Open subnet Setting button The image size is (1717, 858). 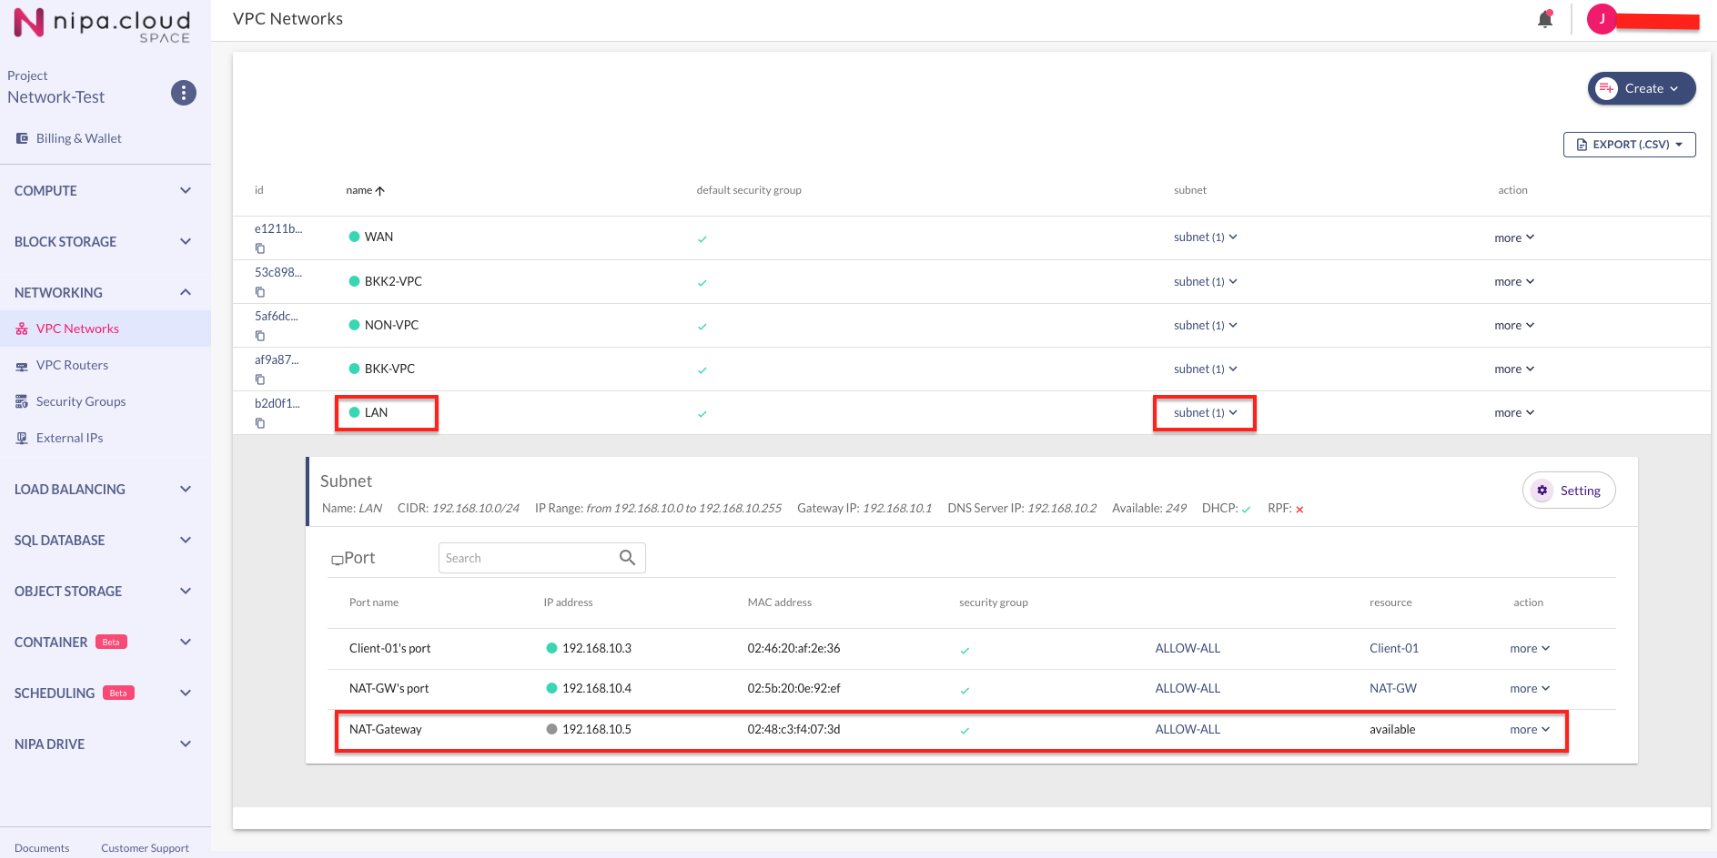[1568, 491]
